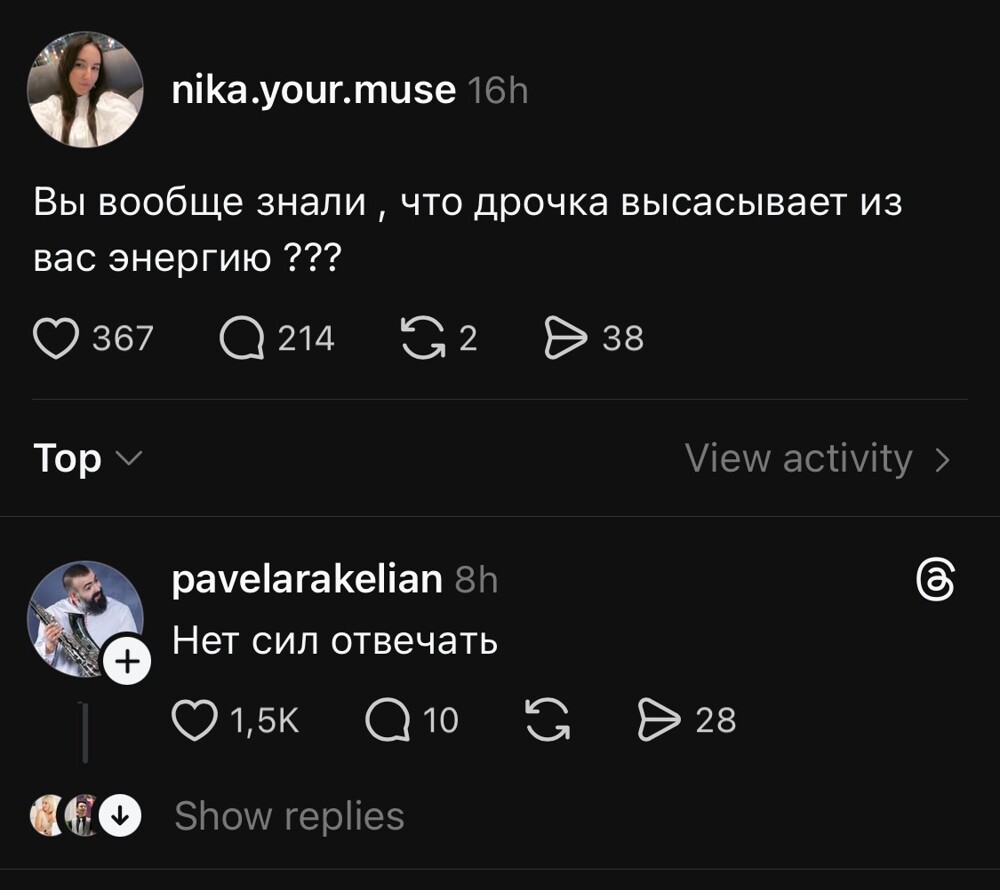Share pavelarakelian's reply via the send icon
The image size is (1000, 890).
coord(659,720)
